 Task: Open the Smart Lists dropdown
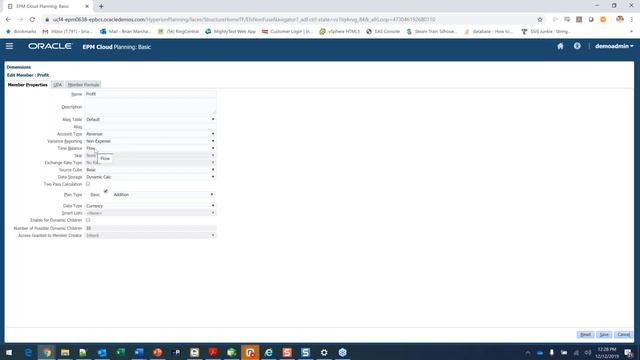(x=150, y=213)
